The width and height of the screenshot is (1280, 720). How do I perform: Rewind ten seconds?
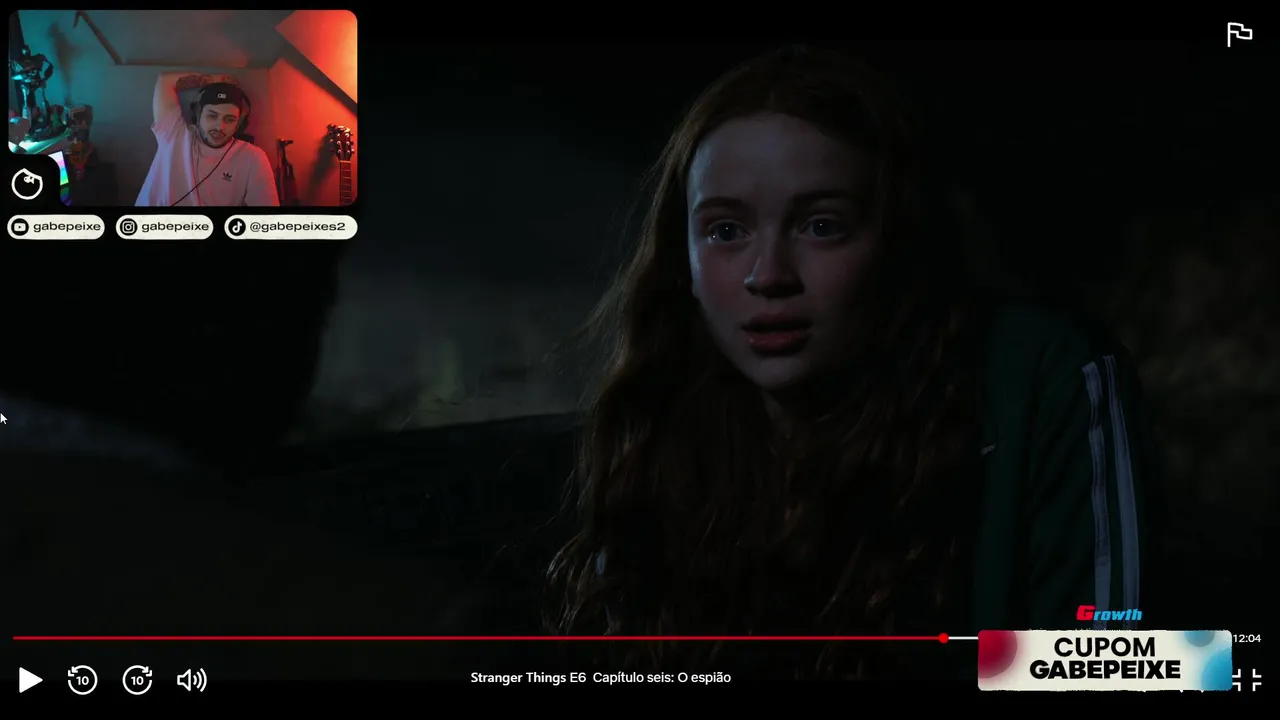tap(82, 680)
